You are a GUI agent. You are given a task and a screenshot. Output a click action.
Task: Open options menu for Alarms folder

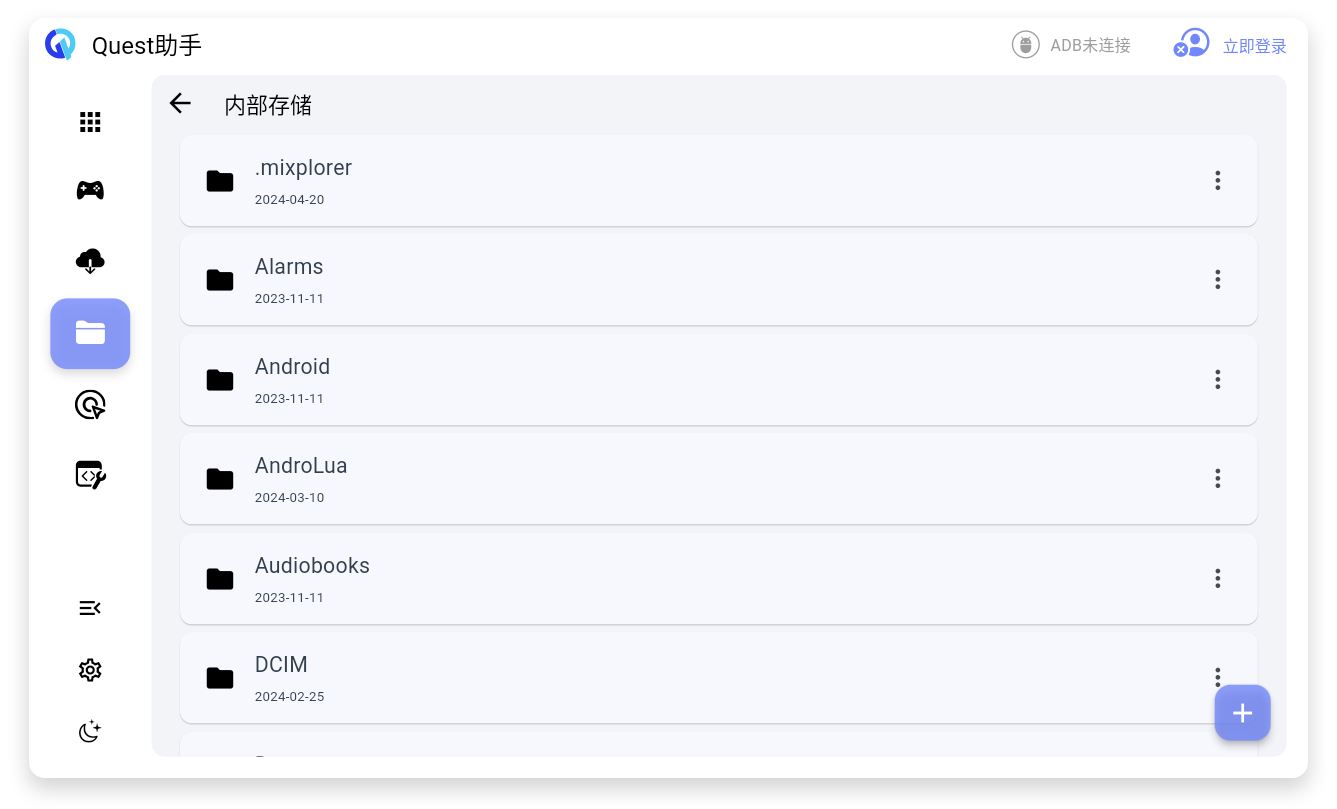[x=1217, y=279]
